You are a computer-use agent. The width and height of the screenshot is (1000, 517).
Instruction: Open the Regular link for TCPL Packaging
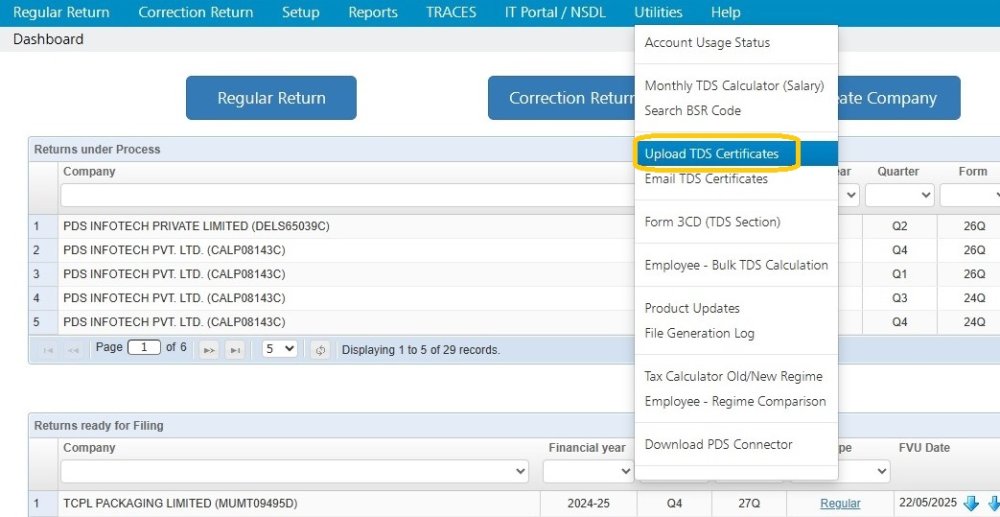[x=840, y=503]
